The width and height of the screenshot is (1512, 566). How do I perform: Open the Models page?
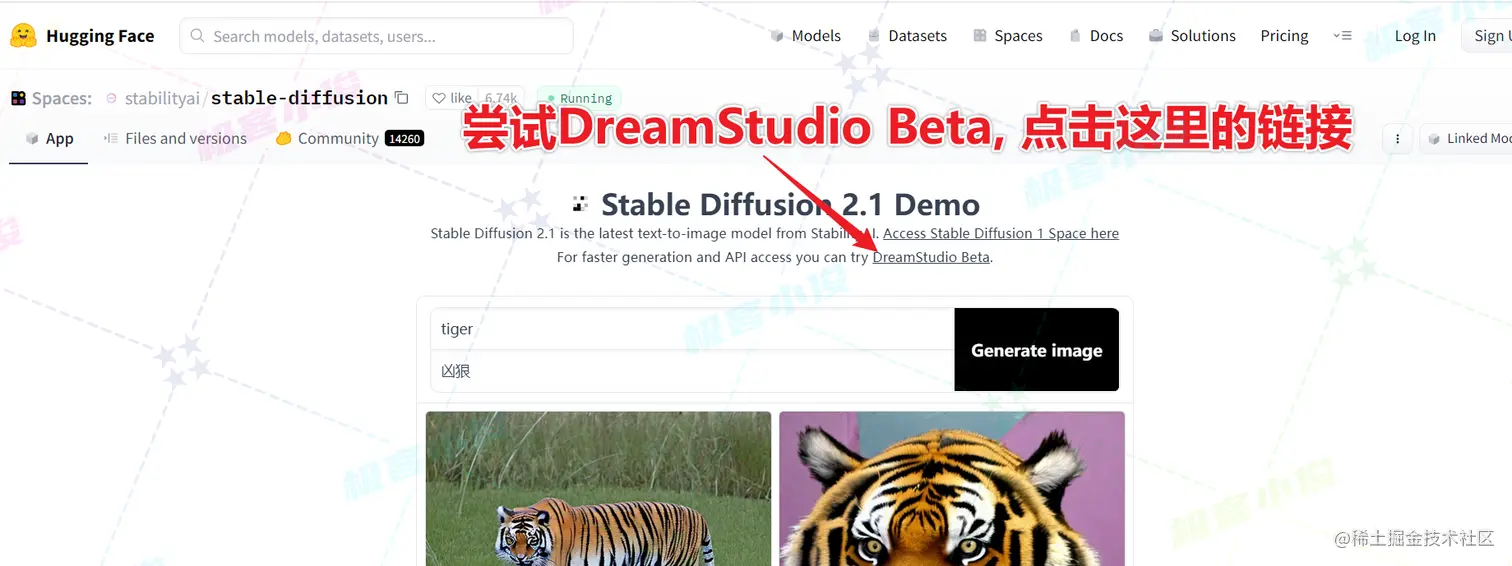point(805,36)
